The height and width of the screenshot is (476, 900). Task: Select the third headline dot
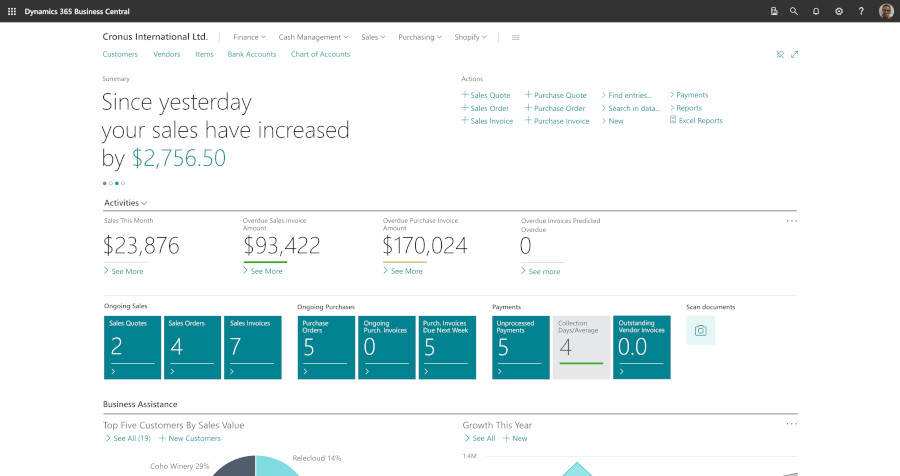117,183
